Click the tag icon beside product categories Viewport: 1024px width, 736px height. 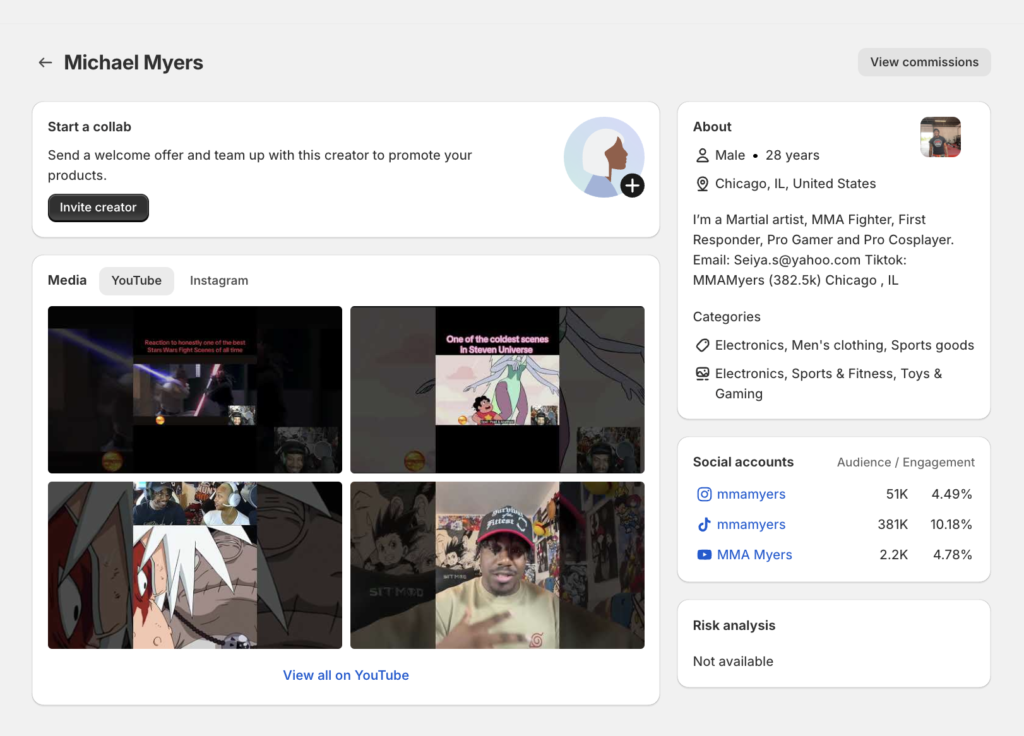coord(703,345)
